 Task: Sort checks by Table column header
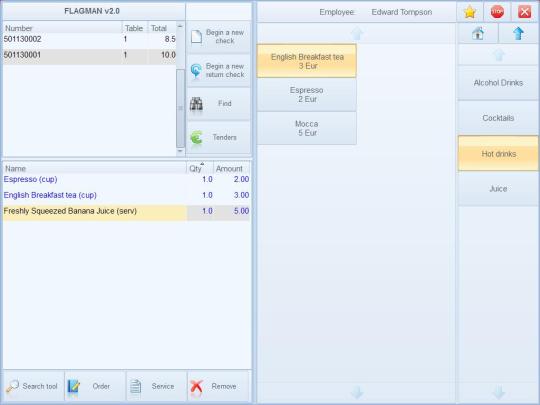[x=135, y=28]
